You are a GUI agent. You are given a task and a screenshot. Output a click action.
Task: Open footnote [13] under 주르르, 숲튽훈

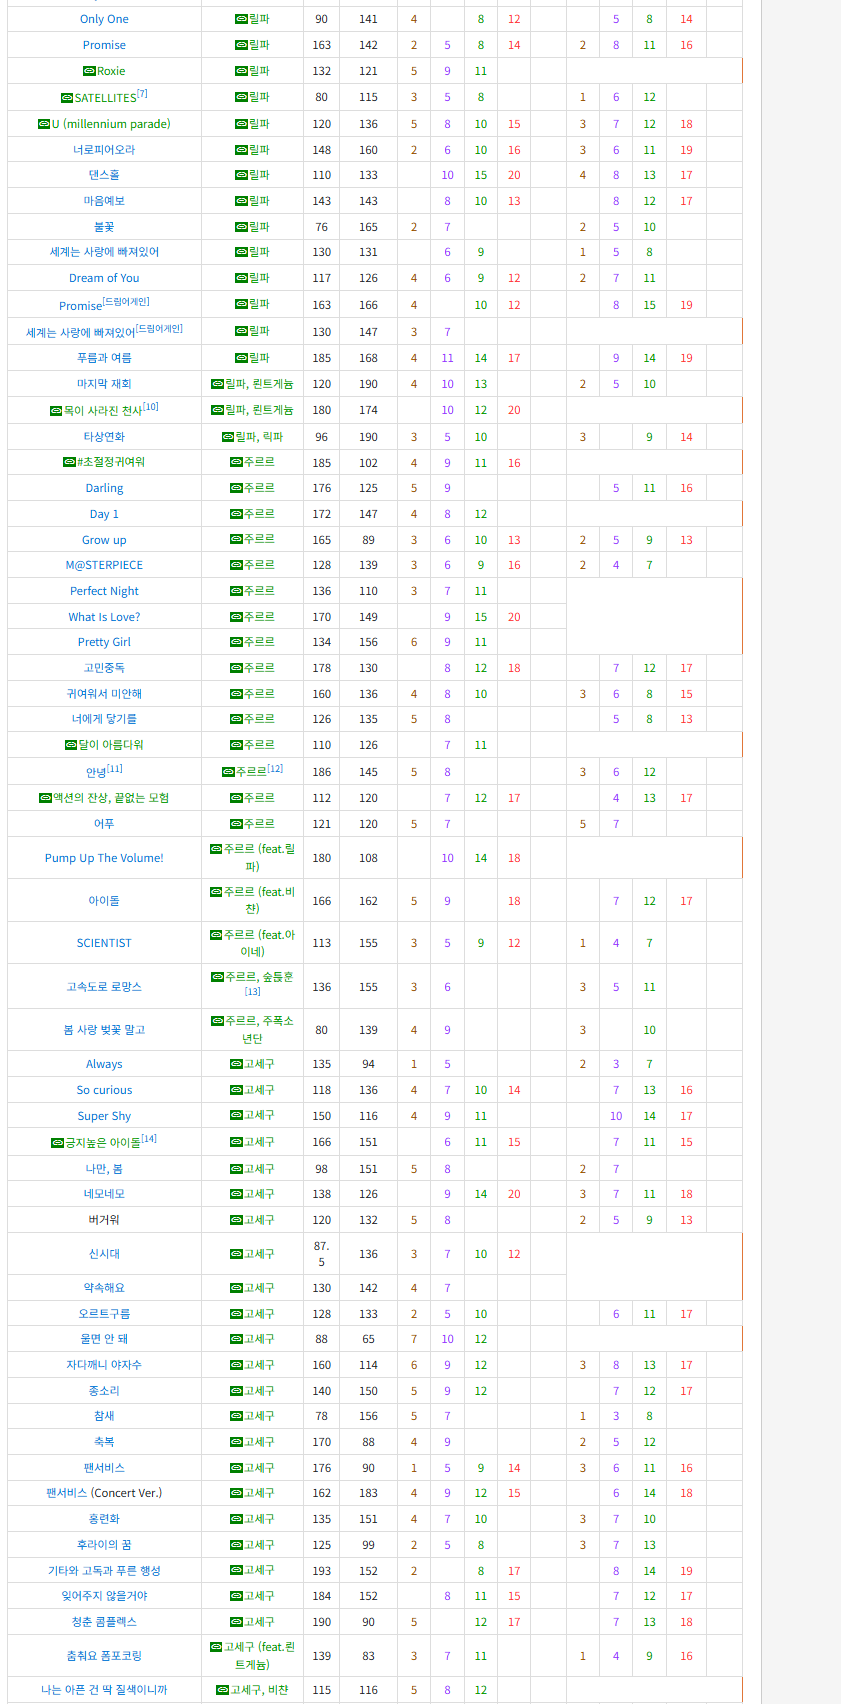click(x=252, y=992)
